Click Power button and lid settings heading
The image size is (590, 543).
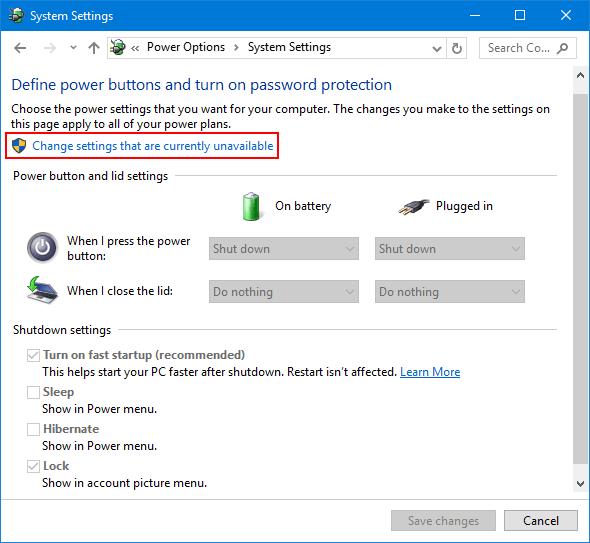(90, 176)
